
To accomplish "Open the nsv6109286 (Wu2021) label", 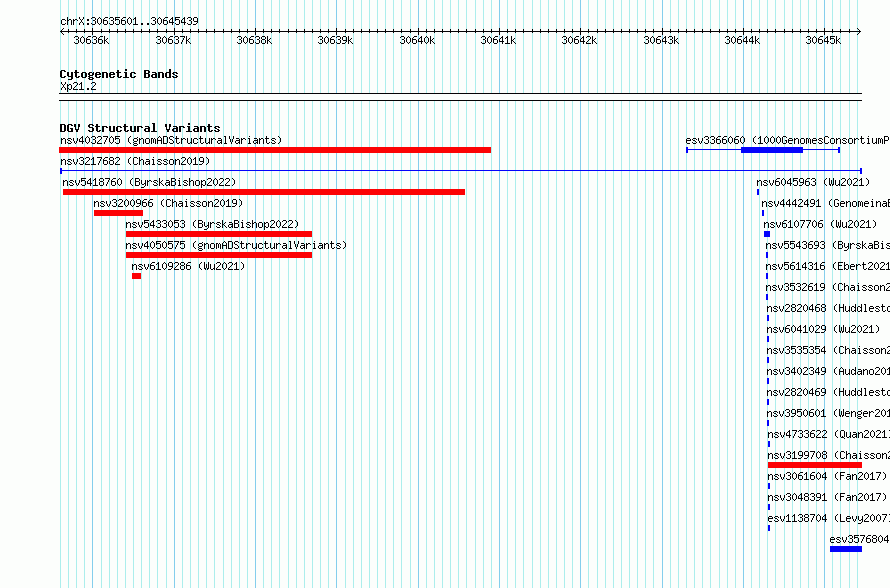I will [x=188, y=266].
